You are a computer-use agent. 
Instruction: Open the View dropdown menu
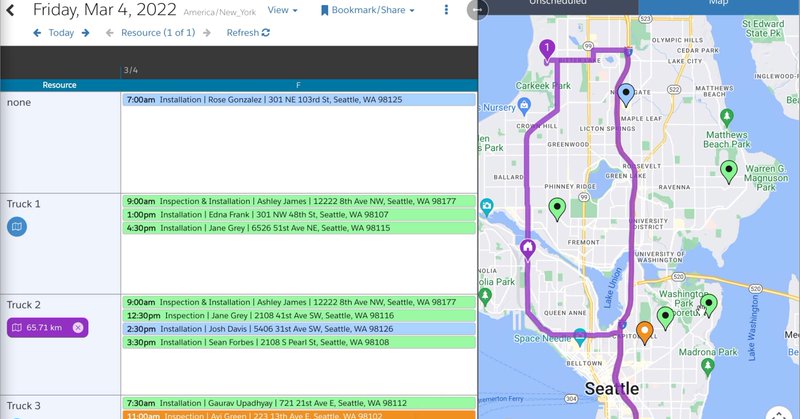[282, 10]
